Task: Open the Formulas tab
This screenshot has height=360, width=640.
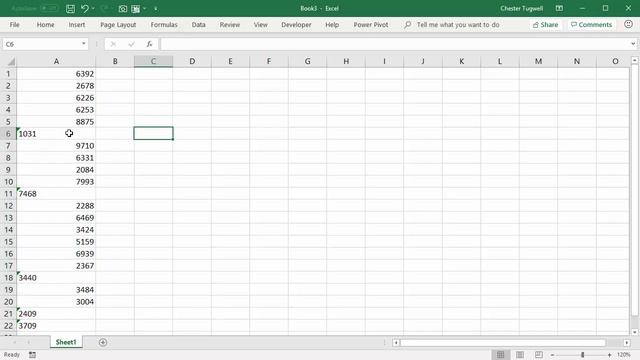Action: coord(164,24)
